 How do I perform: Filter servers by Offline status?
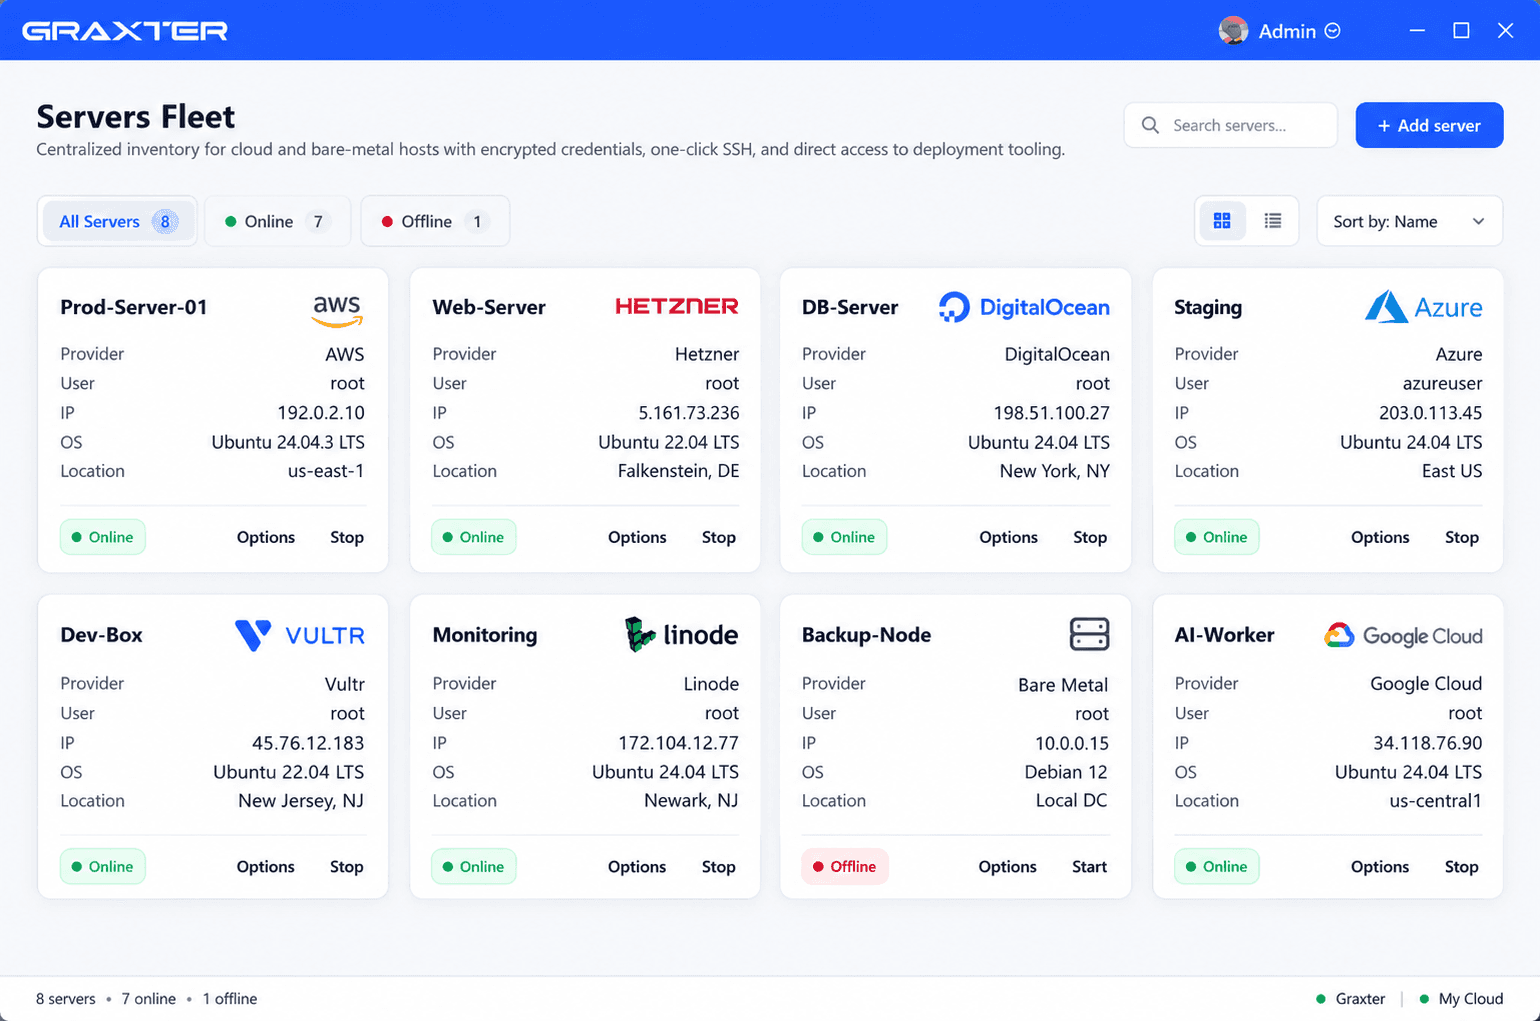435,221
